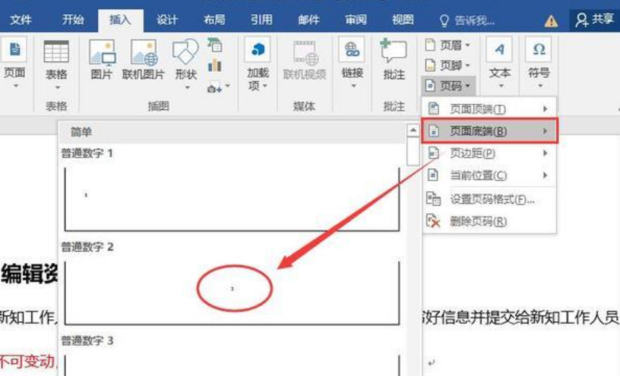Open the 邮件 (Mailings) tab

pos(308,20)
